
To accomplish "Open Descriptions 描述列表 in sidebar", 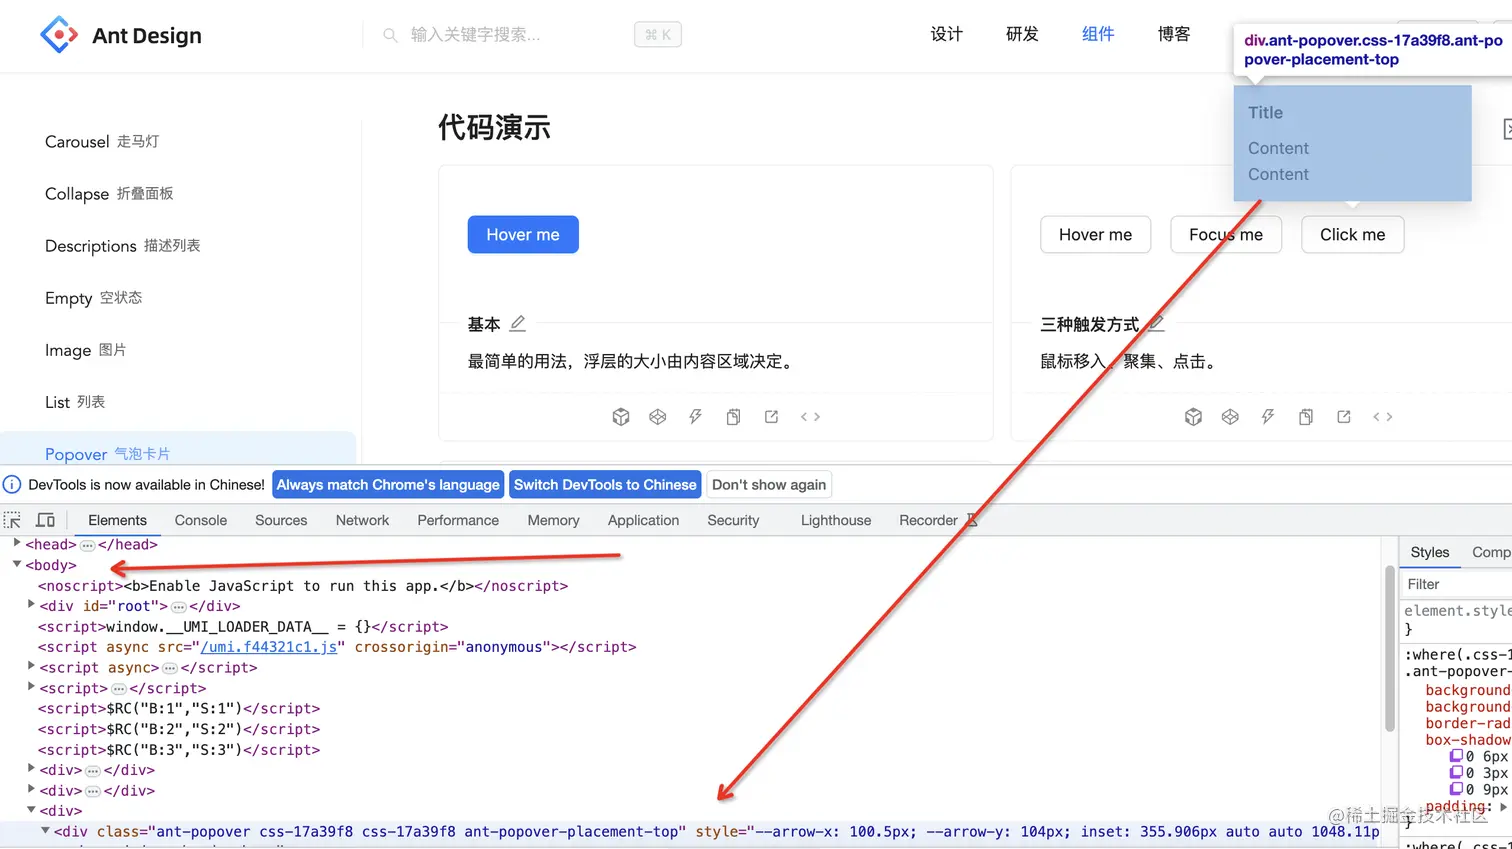I will tap(123, 245).
